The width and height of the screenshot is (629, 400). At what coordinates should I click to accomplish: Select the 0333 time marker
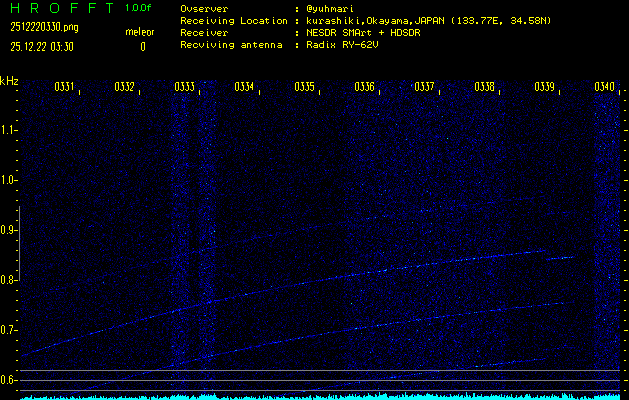[185, 87]
